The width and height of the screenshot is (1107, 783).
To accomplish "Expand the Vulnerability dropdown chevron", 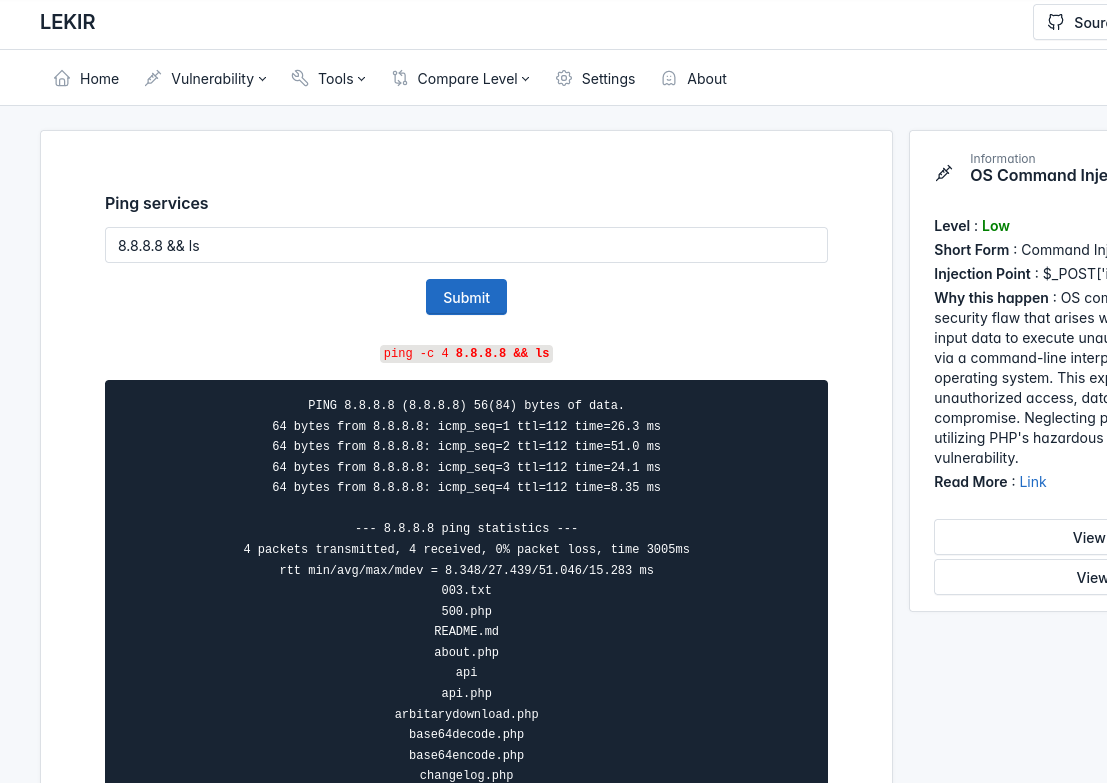I will click(262, 79).
